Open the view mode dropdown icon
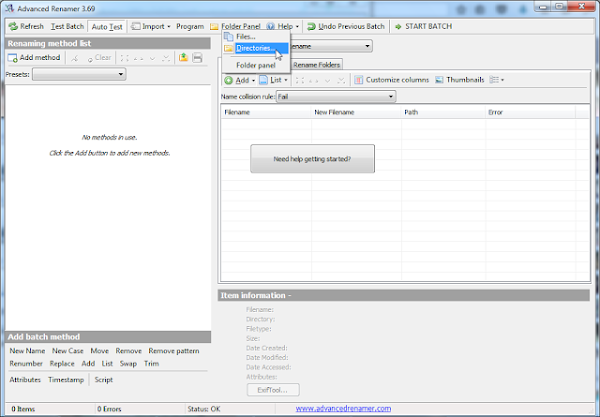Viewport: 600px width, 417px height. pyautogui.click(x=497, y=80)
